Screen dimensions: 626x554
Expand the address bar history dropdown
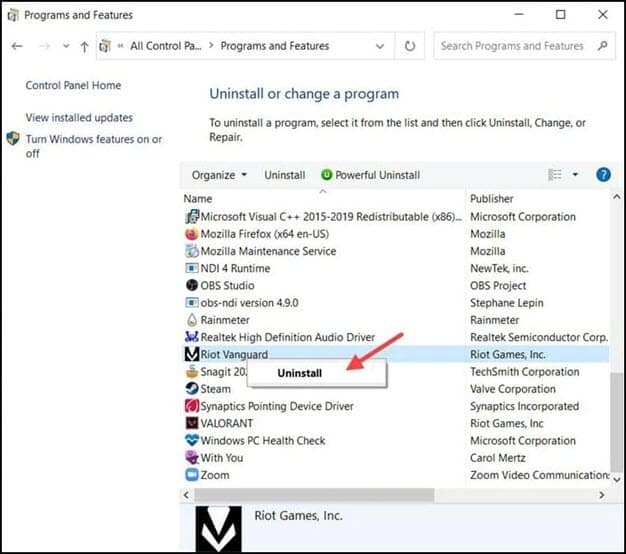click(x=379, y=46)
